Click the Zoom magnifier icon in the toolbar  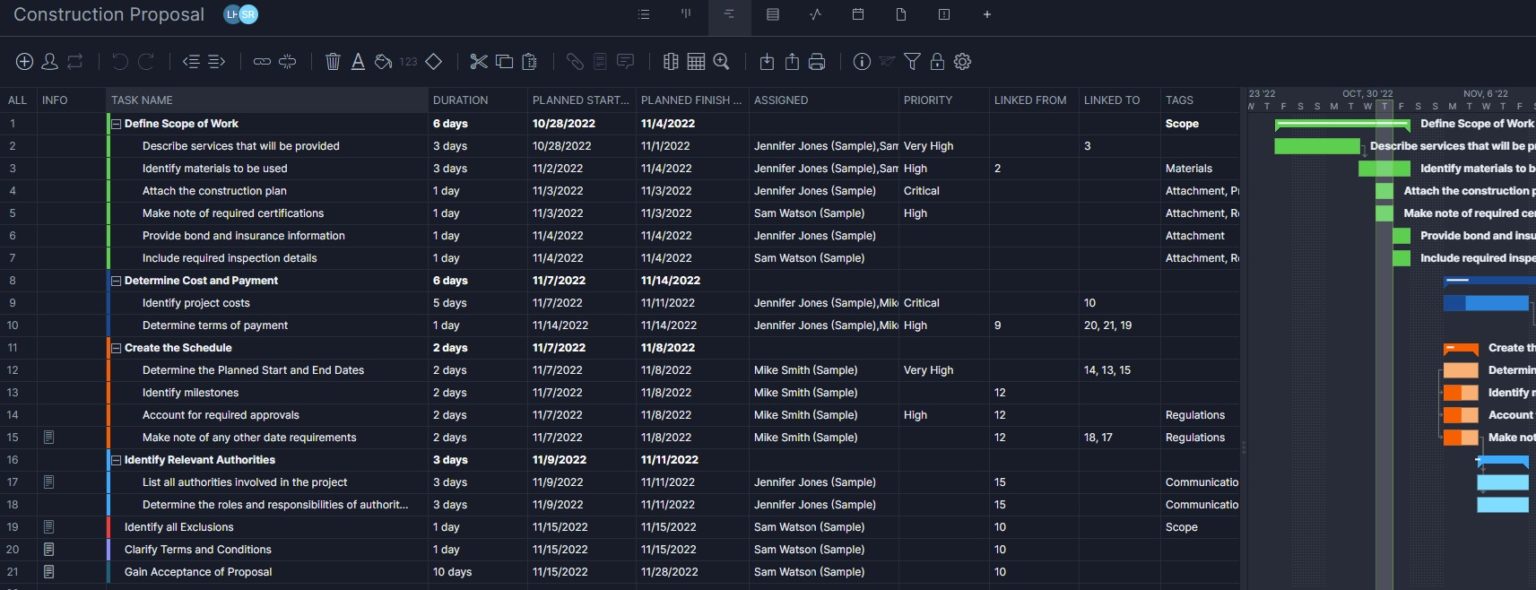[x=722, y=61]
